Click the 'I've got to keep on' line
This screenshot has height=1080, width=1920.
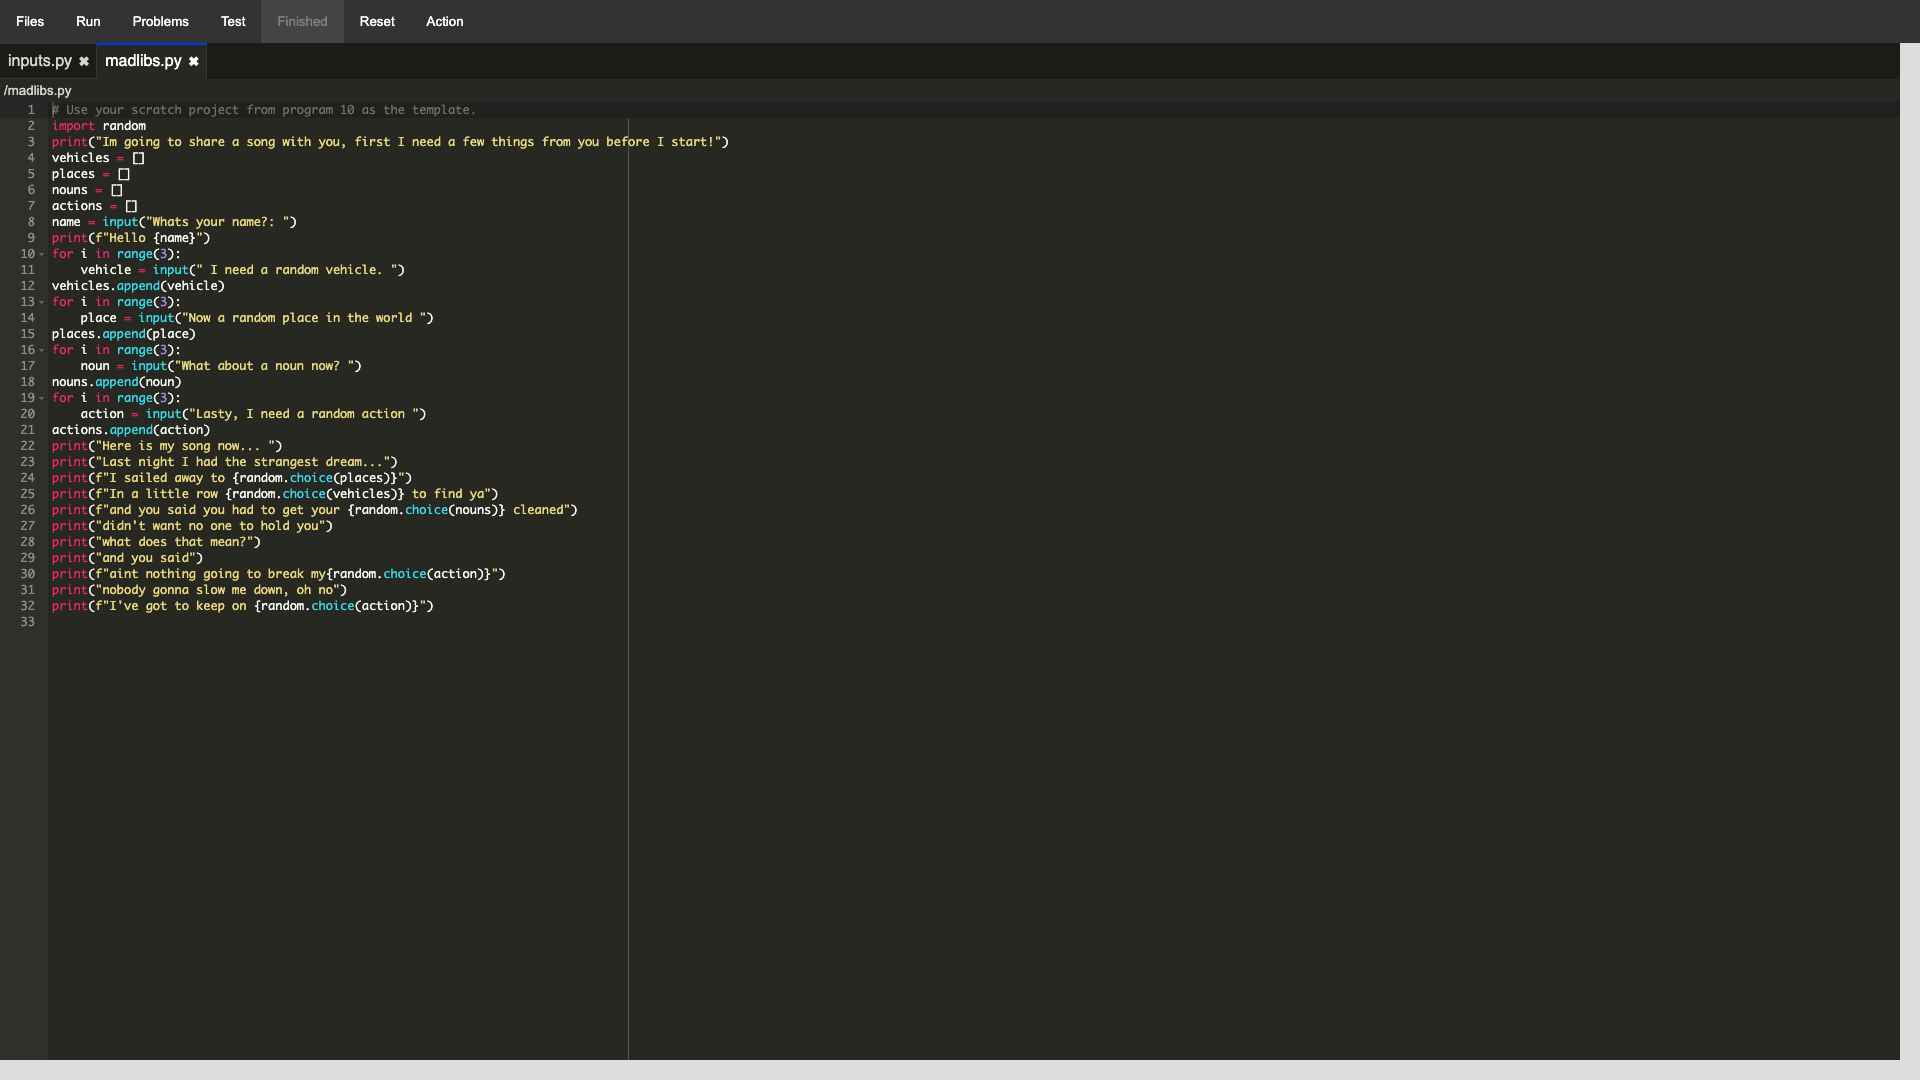(243, 606)
